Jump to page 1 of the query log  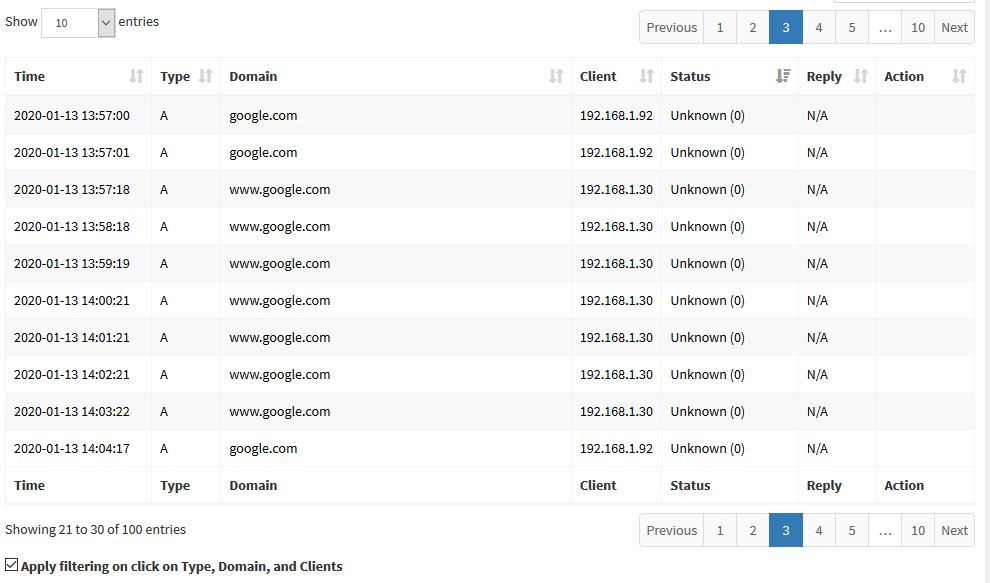coord(719,27)
